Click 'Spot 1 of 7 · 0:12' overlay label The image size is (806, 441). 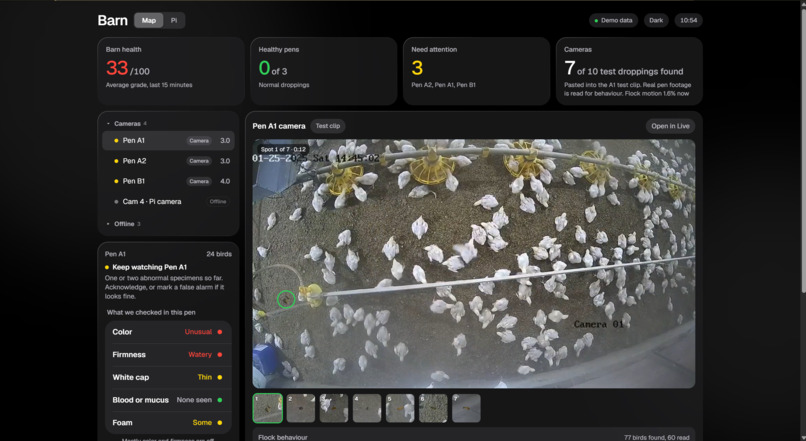(x=283, y=149)
